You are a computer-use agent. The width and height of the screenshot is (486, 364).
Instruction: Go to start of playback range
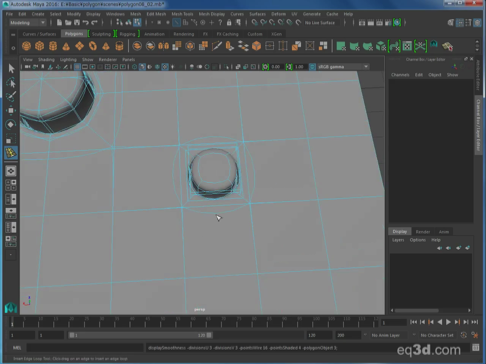coord(413,322)
